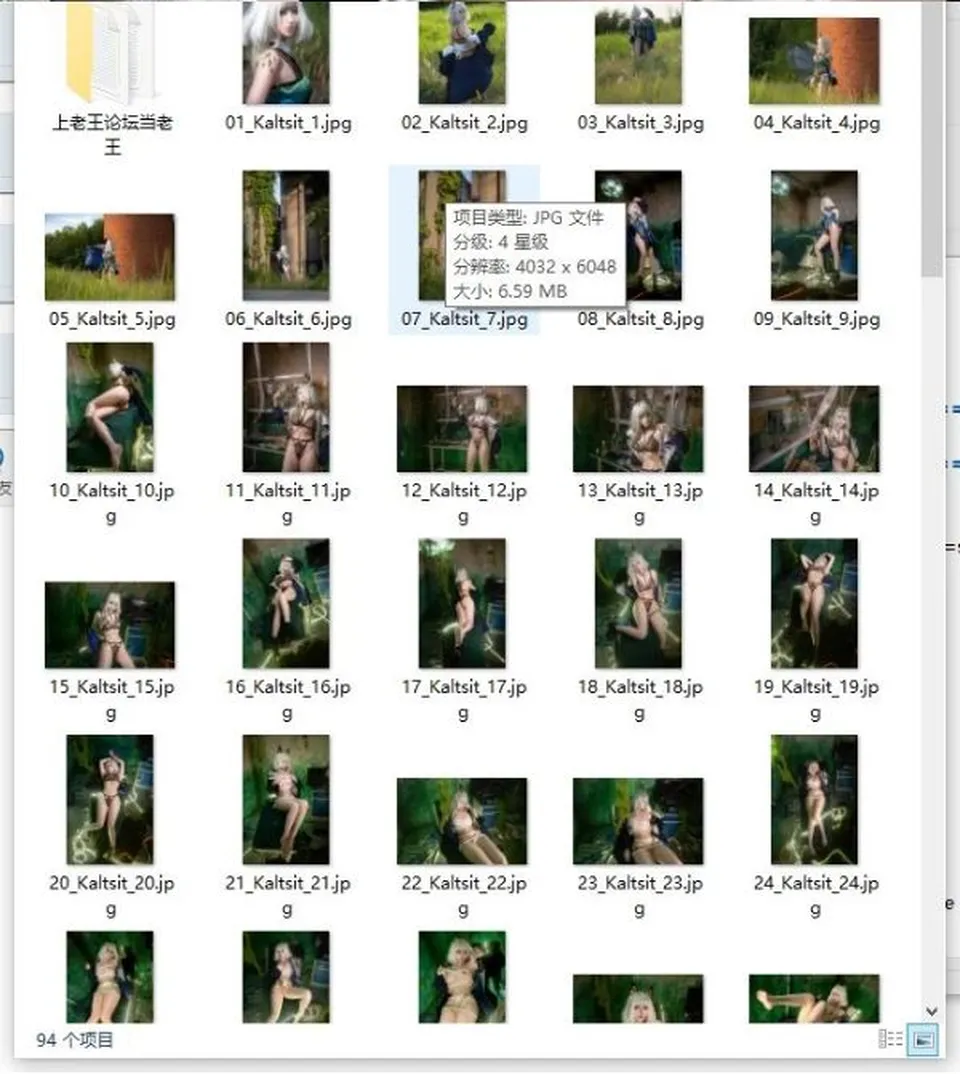This screenshot has height=1074, width=960.
Task: Switch to details view icon
Action: click(x=889, y=1038)
